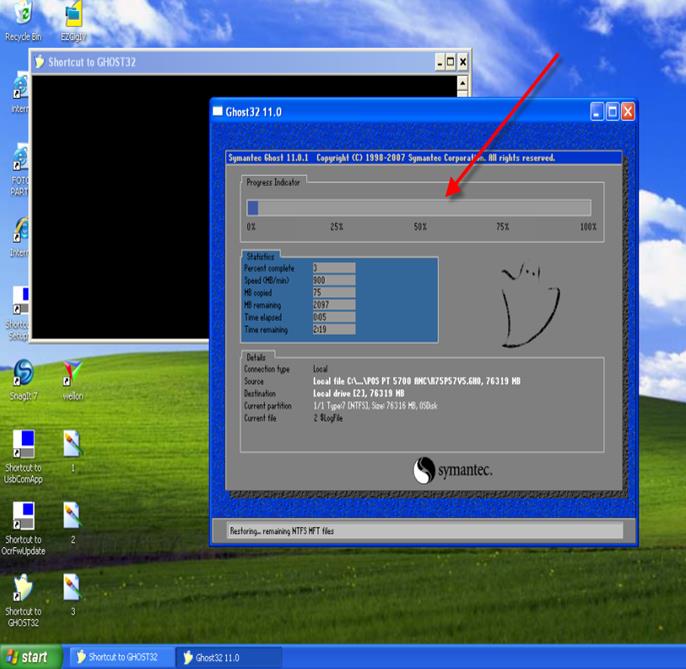Image resolution: width=686 pixels, height=669 pixels.
Task: Click the Time remaining value 2:19
Action: coord(334,329)
